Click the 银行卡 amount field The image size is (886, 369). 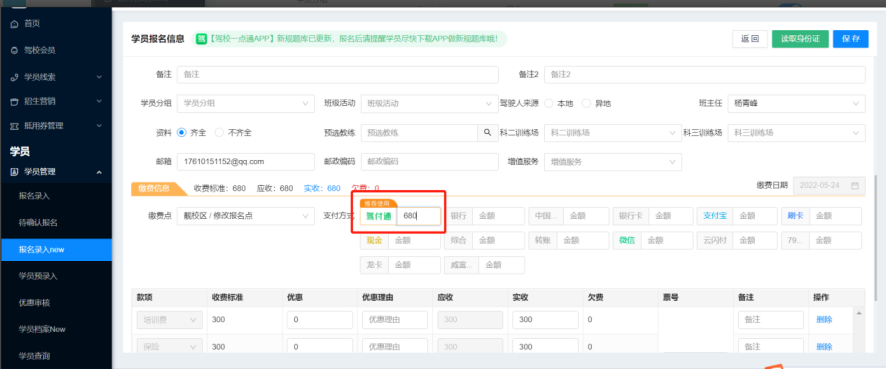(671, 216)
